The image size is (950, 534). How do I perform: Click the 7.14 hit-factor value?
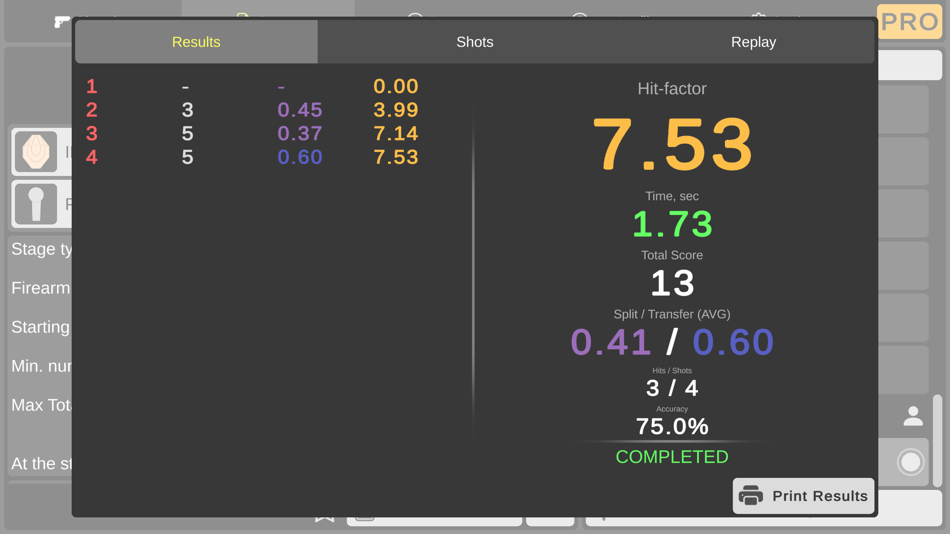point(396,133)
